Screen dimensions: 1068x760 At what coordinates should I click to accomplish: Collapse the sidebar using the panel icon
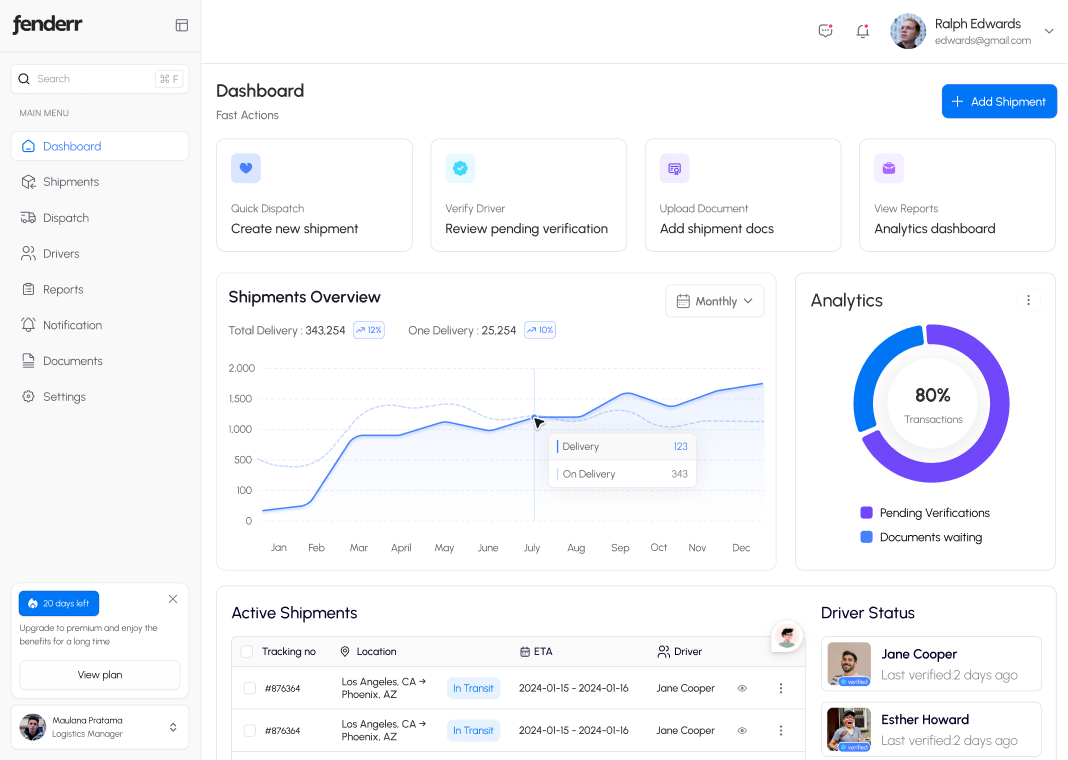point(181,25)
